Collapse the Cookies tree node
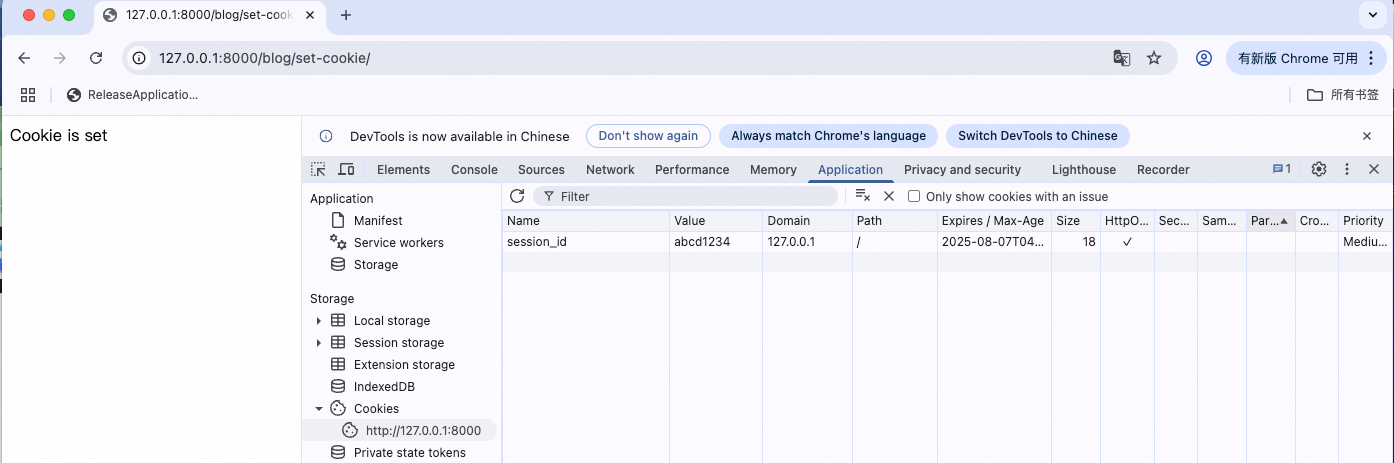This screenshot has height=463, width=1394. click(x=319, y=409)
